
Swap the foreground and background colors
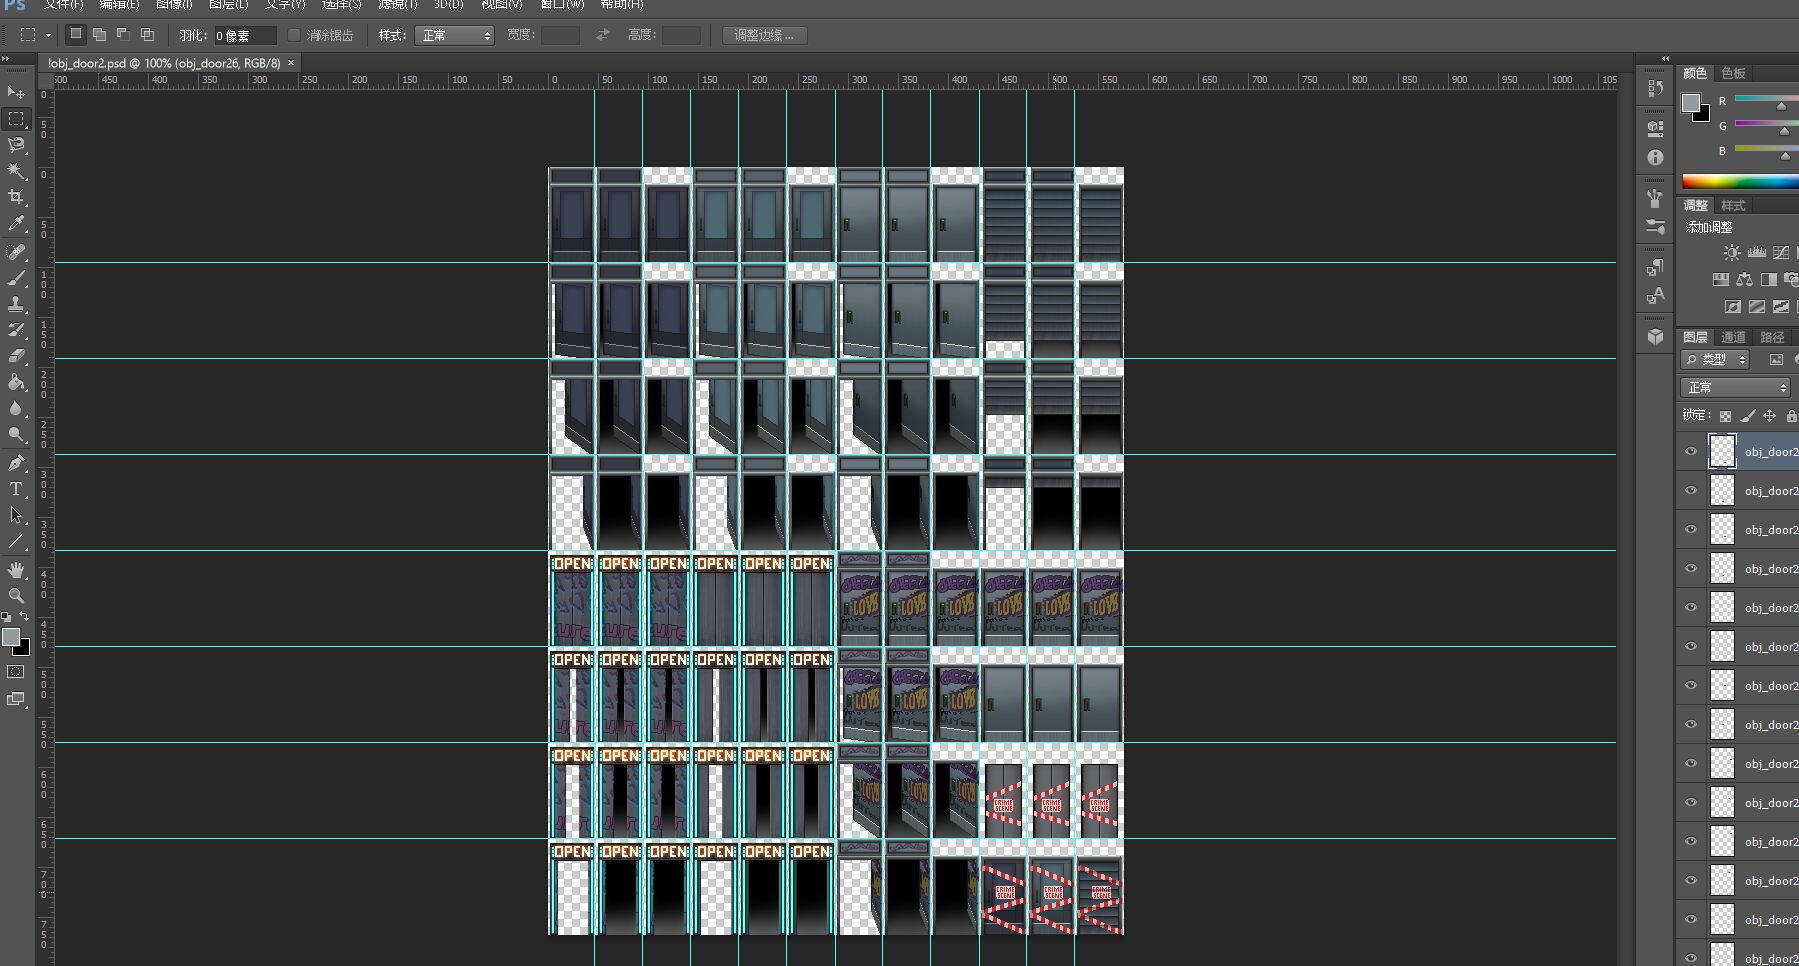coord(24,617)
